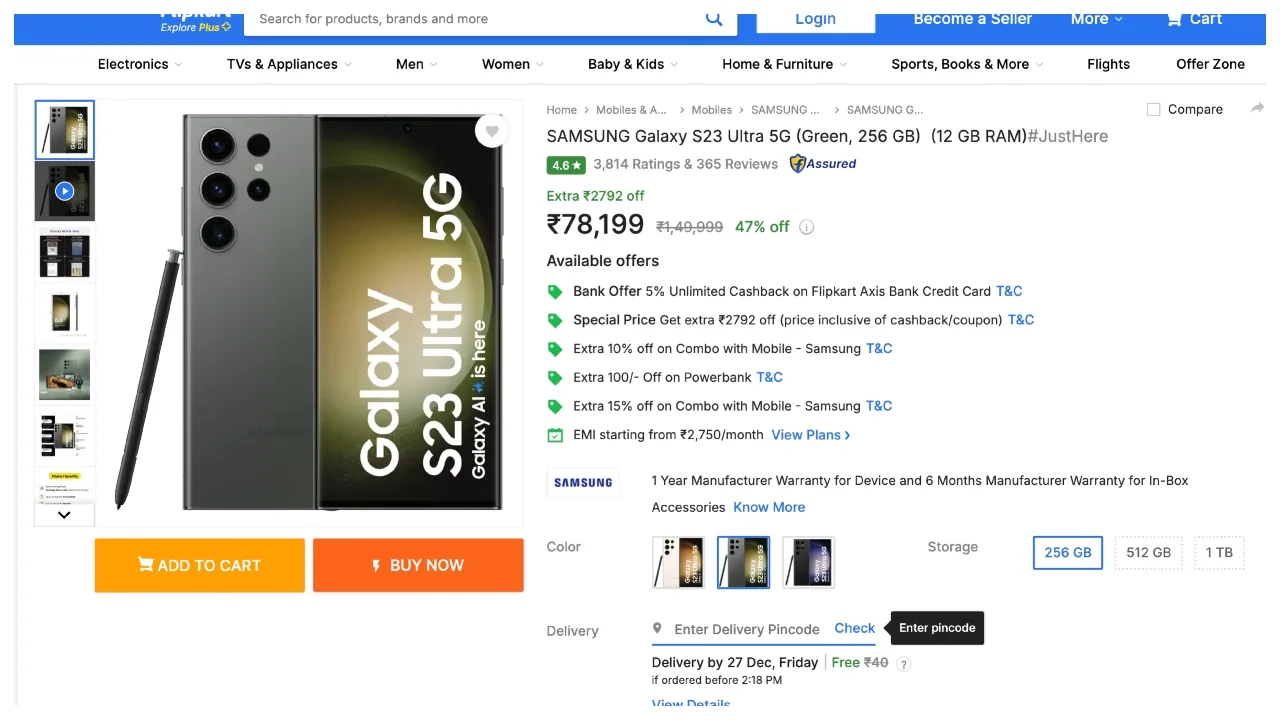This screenshot has height=720, width=1280.
Task: Select 1 TB storage option
Action: point(1219,552)
